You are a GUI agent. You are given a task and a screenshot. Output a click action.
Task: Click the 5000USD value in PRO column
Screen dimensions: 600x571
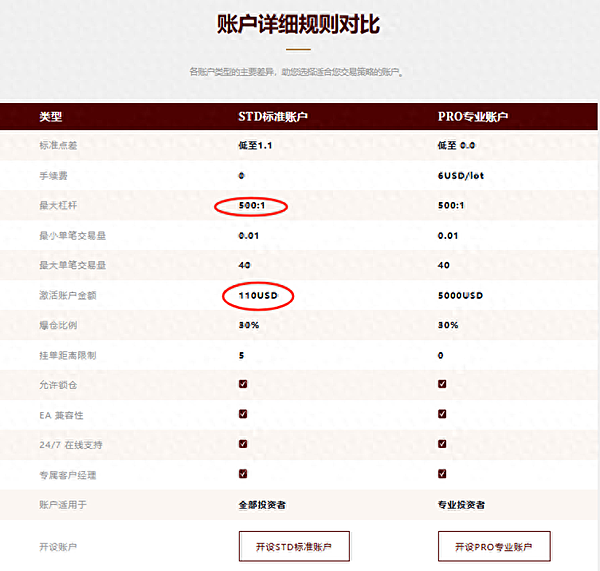pos(460,296)
